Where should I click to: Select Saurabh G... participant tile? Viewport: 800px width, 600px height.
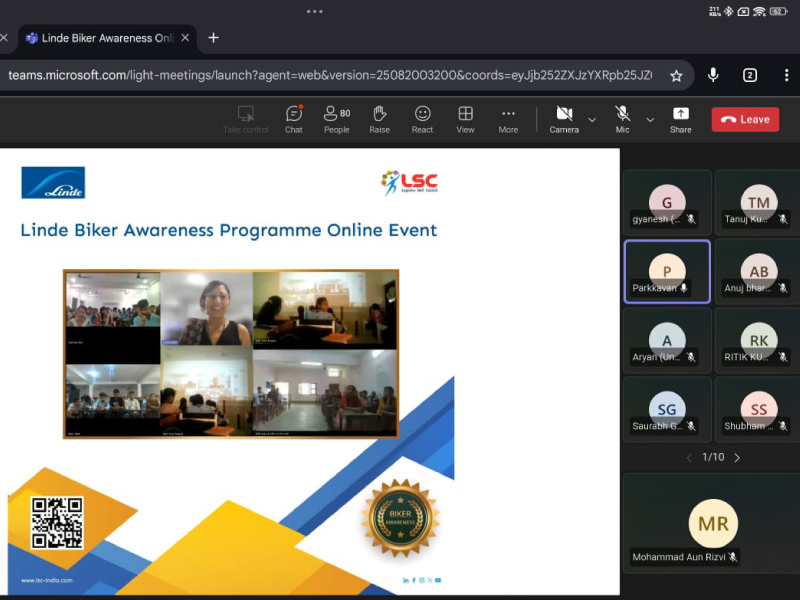tap(667, 409)
